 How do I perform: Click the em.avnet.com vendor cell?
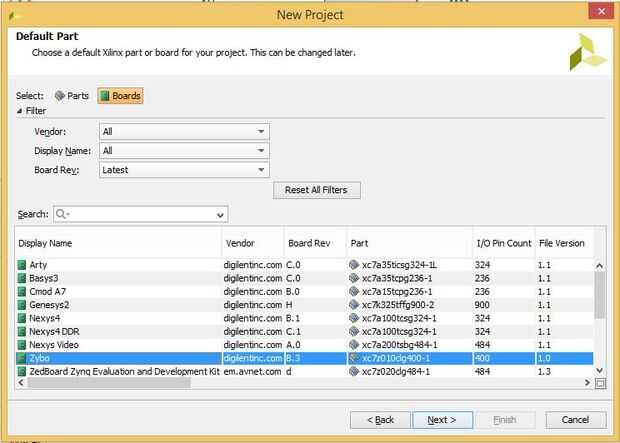click(252, 372)
